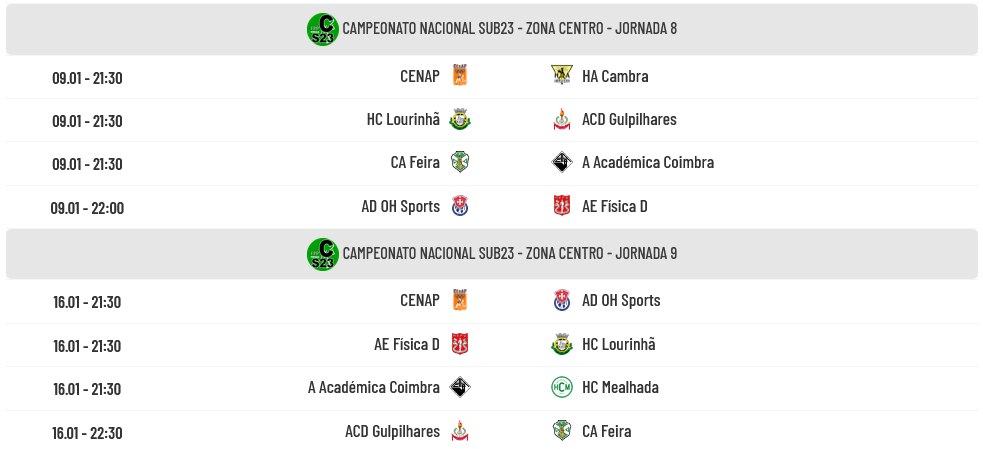This screenshot has height=449, width=983.
Task: Click the orange CENAP crest in Jornada 8
Action: (460, 76)
